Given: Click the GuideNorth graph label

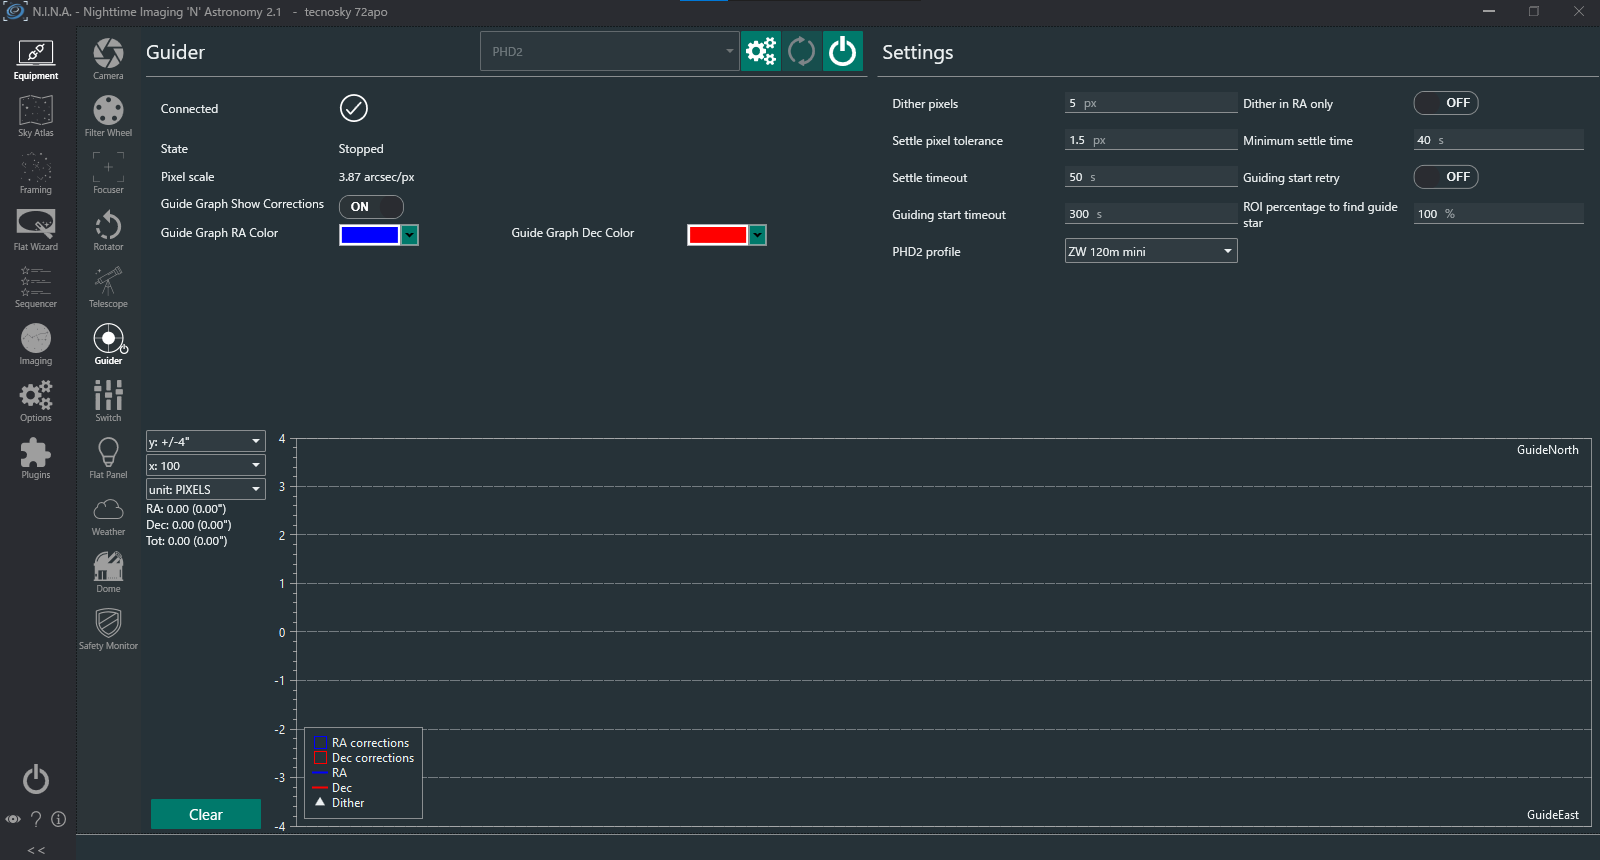Looking at the screenshot, I should (1548, 450).
